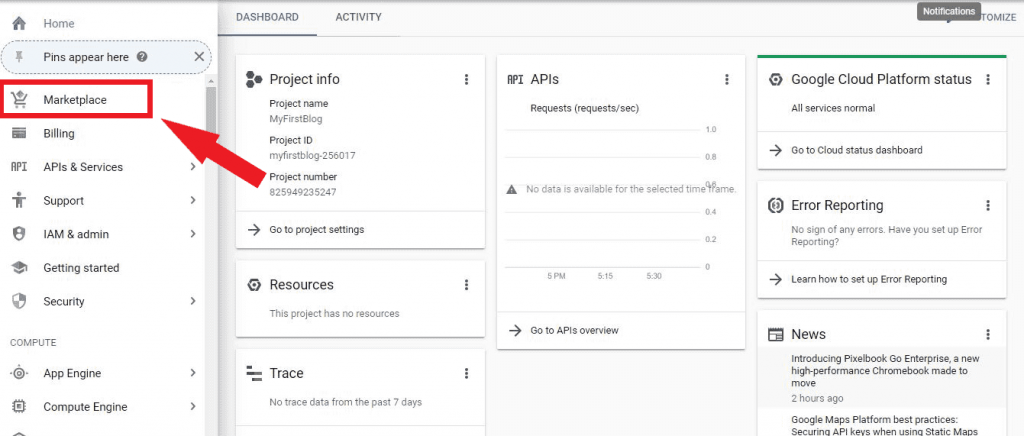Click the Trace bars icon
Viewport: 1024px width, 436px height.
click(x=253, y=373)
